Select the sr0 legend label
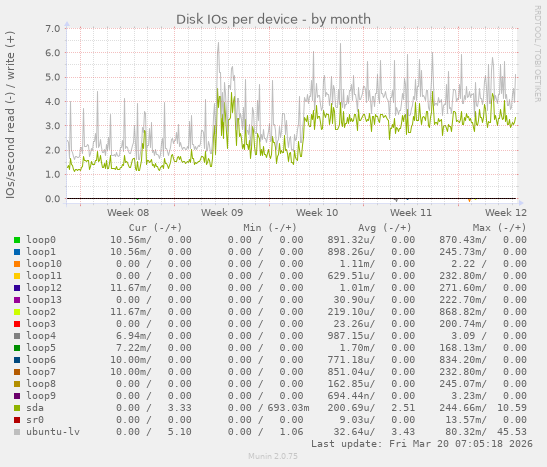The image size is (547, 467). [x=35, y=420]
